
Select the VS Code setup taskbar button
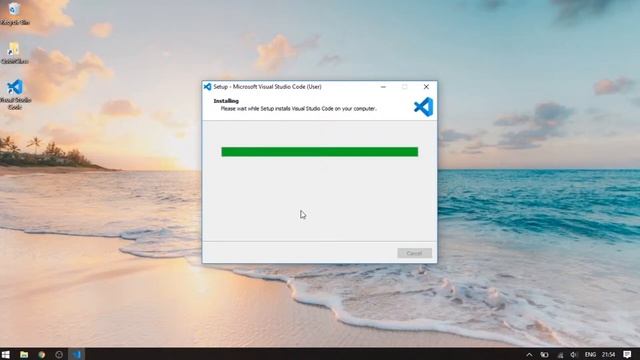pos(76,354)
